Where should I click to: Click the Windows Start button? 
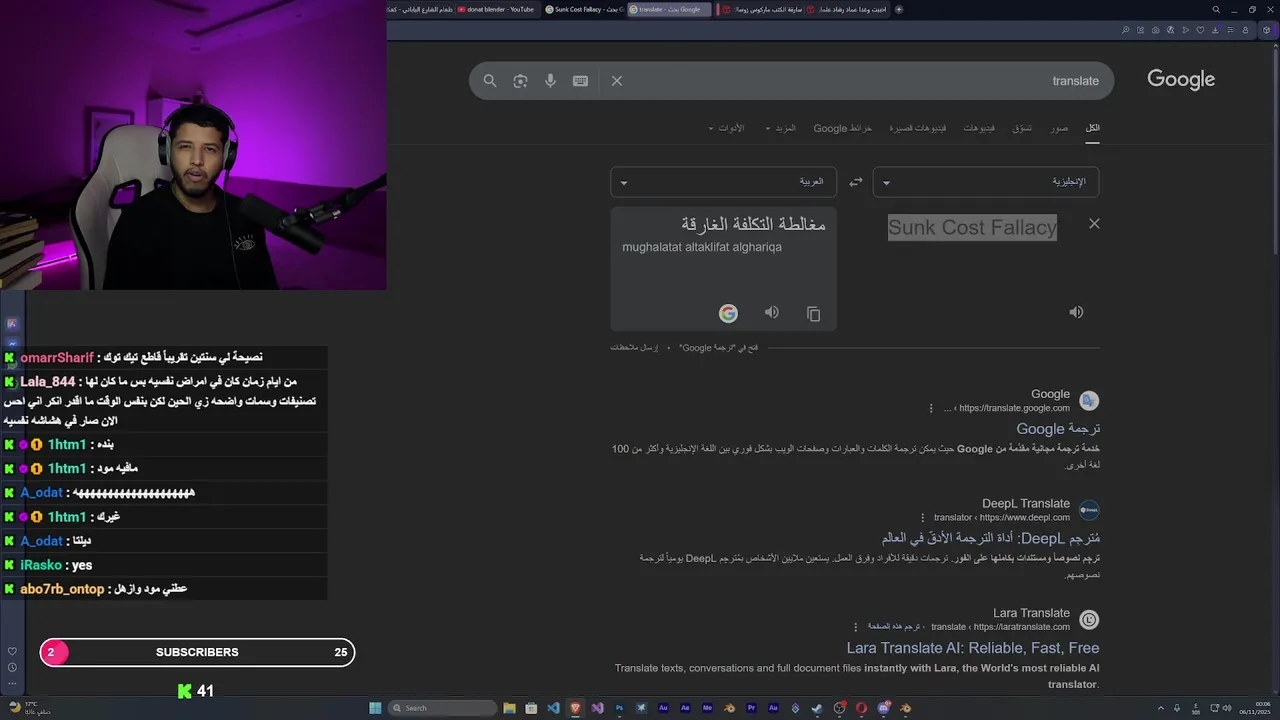pos(375,708)
